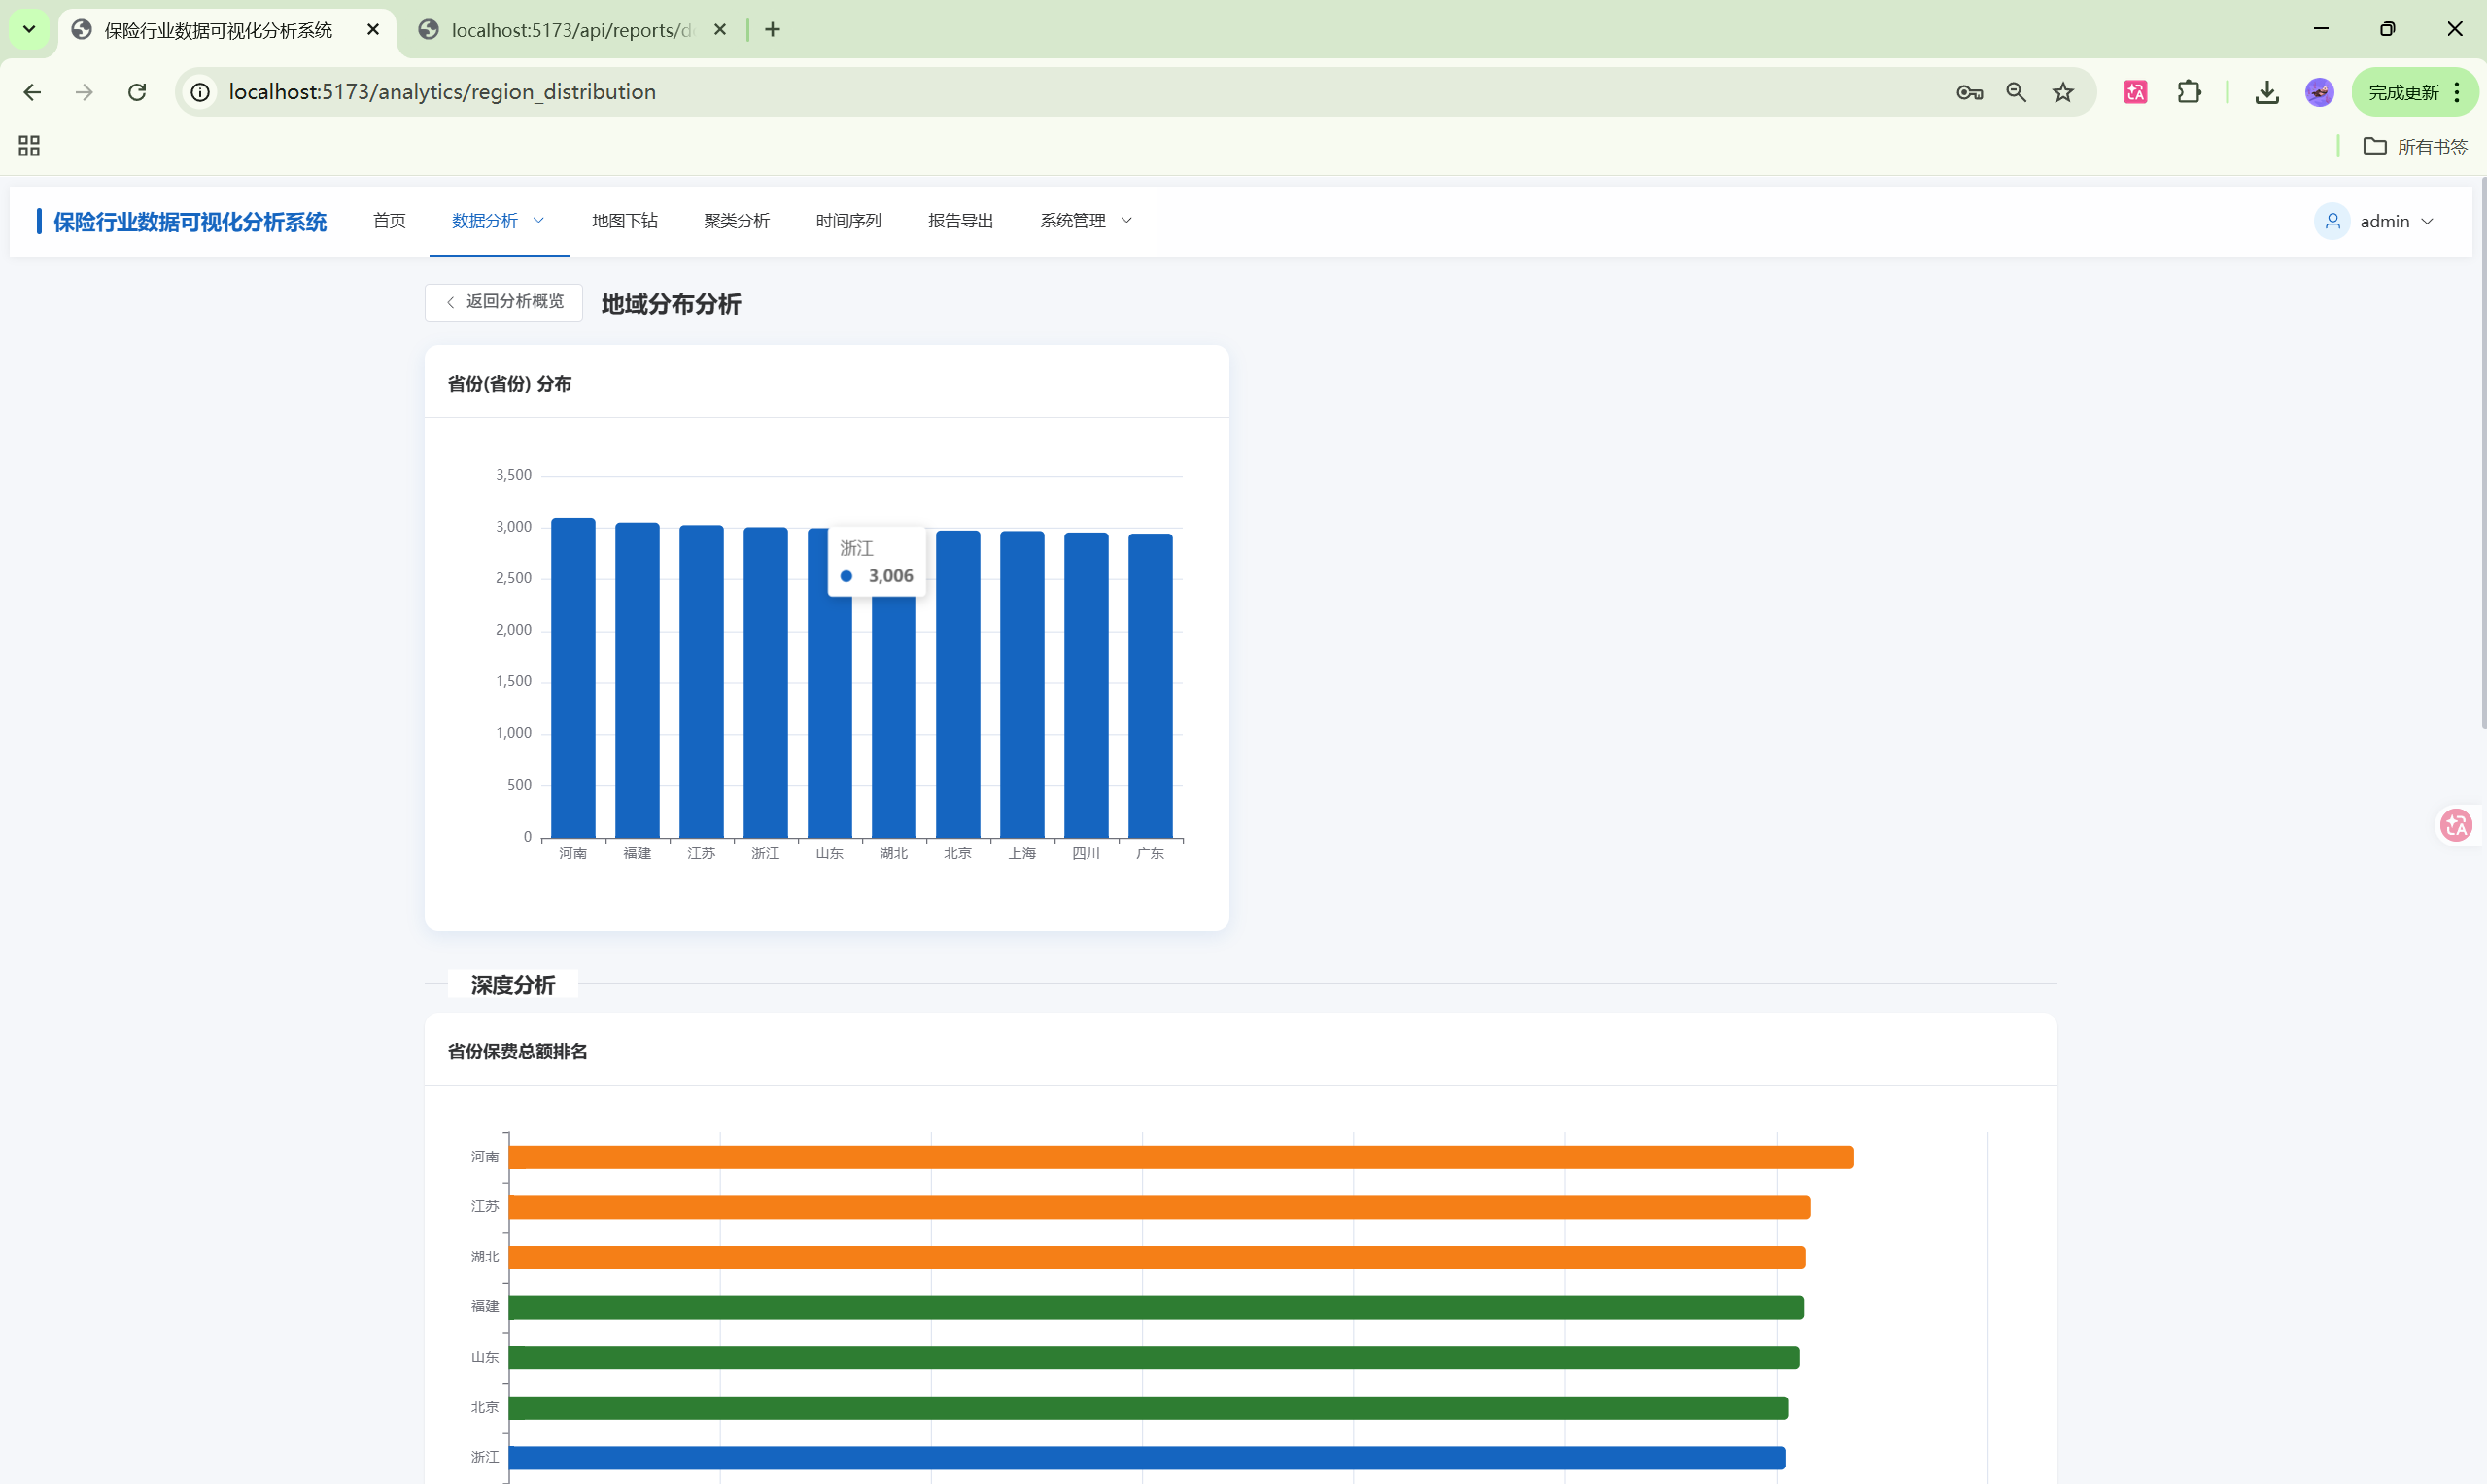Screen dimensions: 2487x1484
Task: Expand the 数据分析 dropdown menu
Action: pyautogui.click(x=498, y=221)
